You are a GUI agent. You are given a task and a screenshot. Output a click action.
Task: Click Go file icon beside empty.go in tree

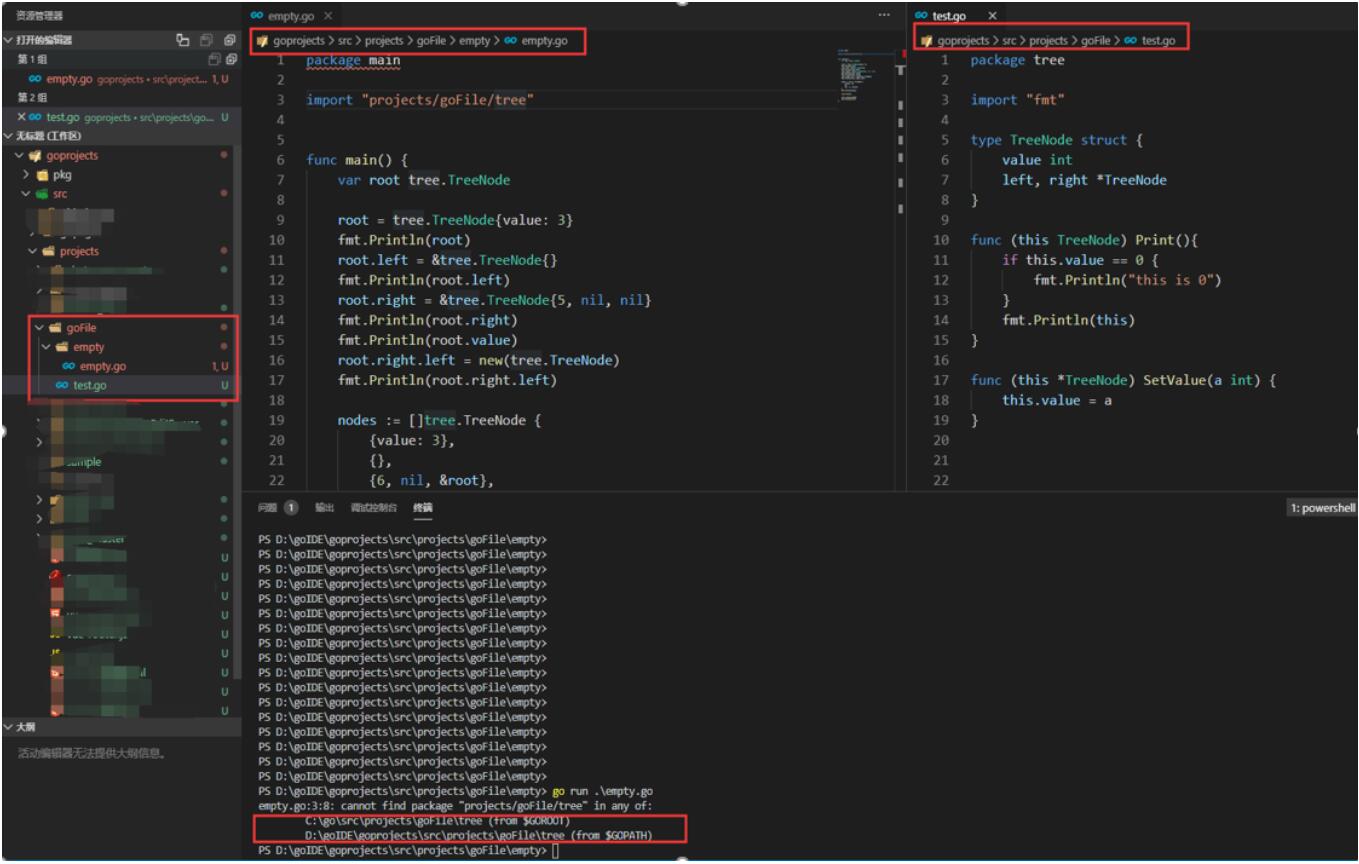[x=69, y=366]
